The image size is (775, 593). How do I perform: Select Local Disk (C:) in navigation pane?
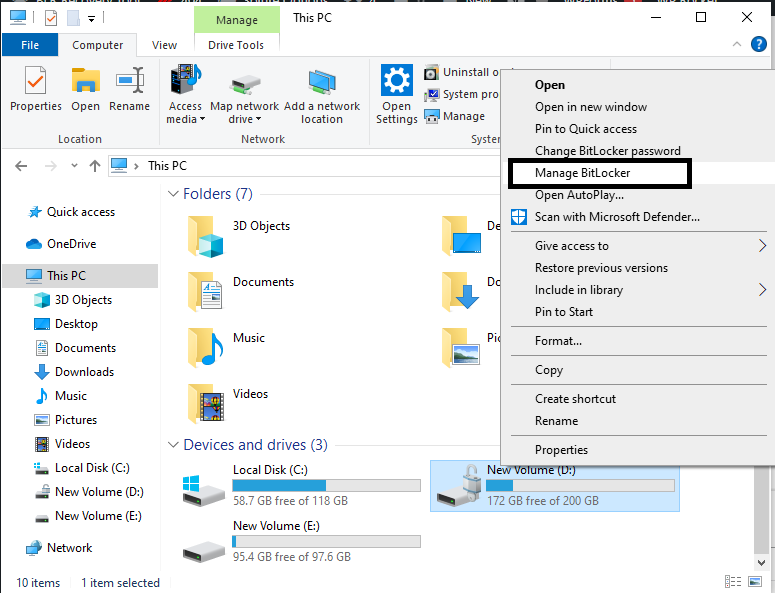pyautogui.click(x=82, y=468)
